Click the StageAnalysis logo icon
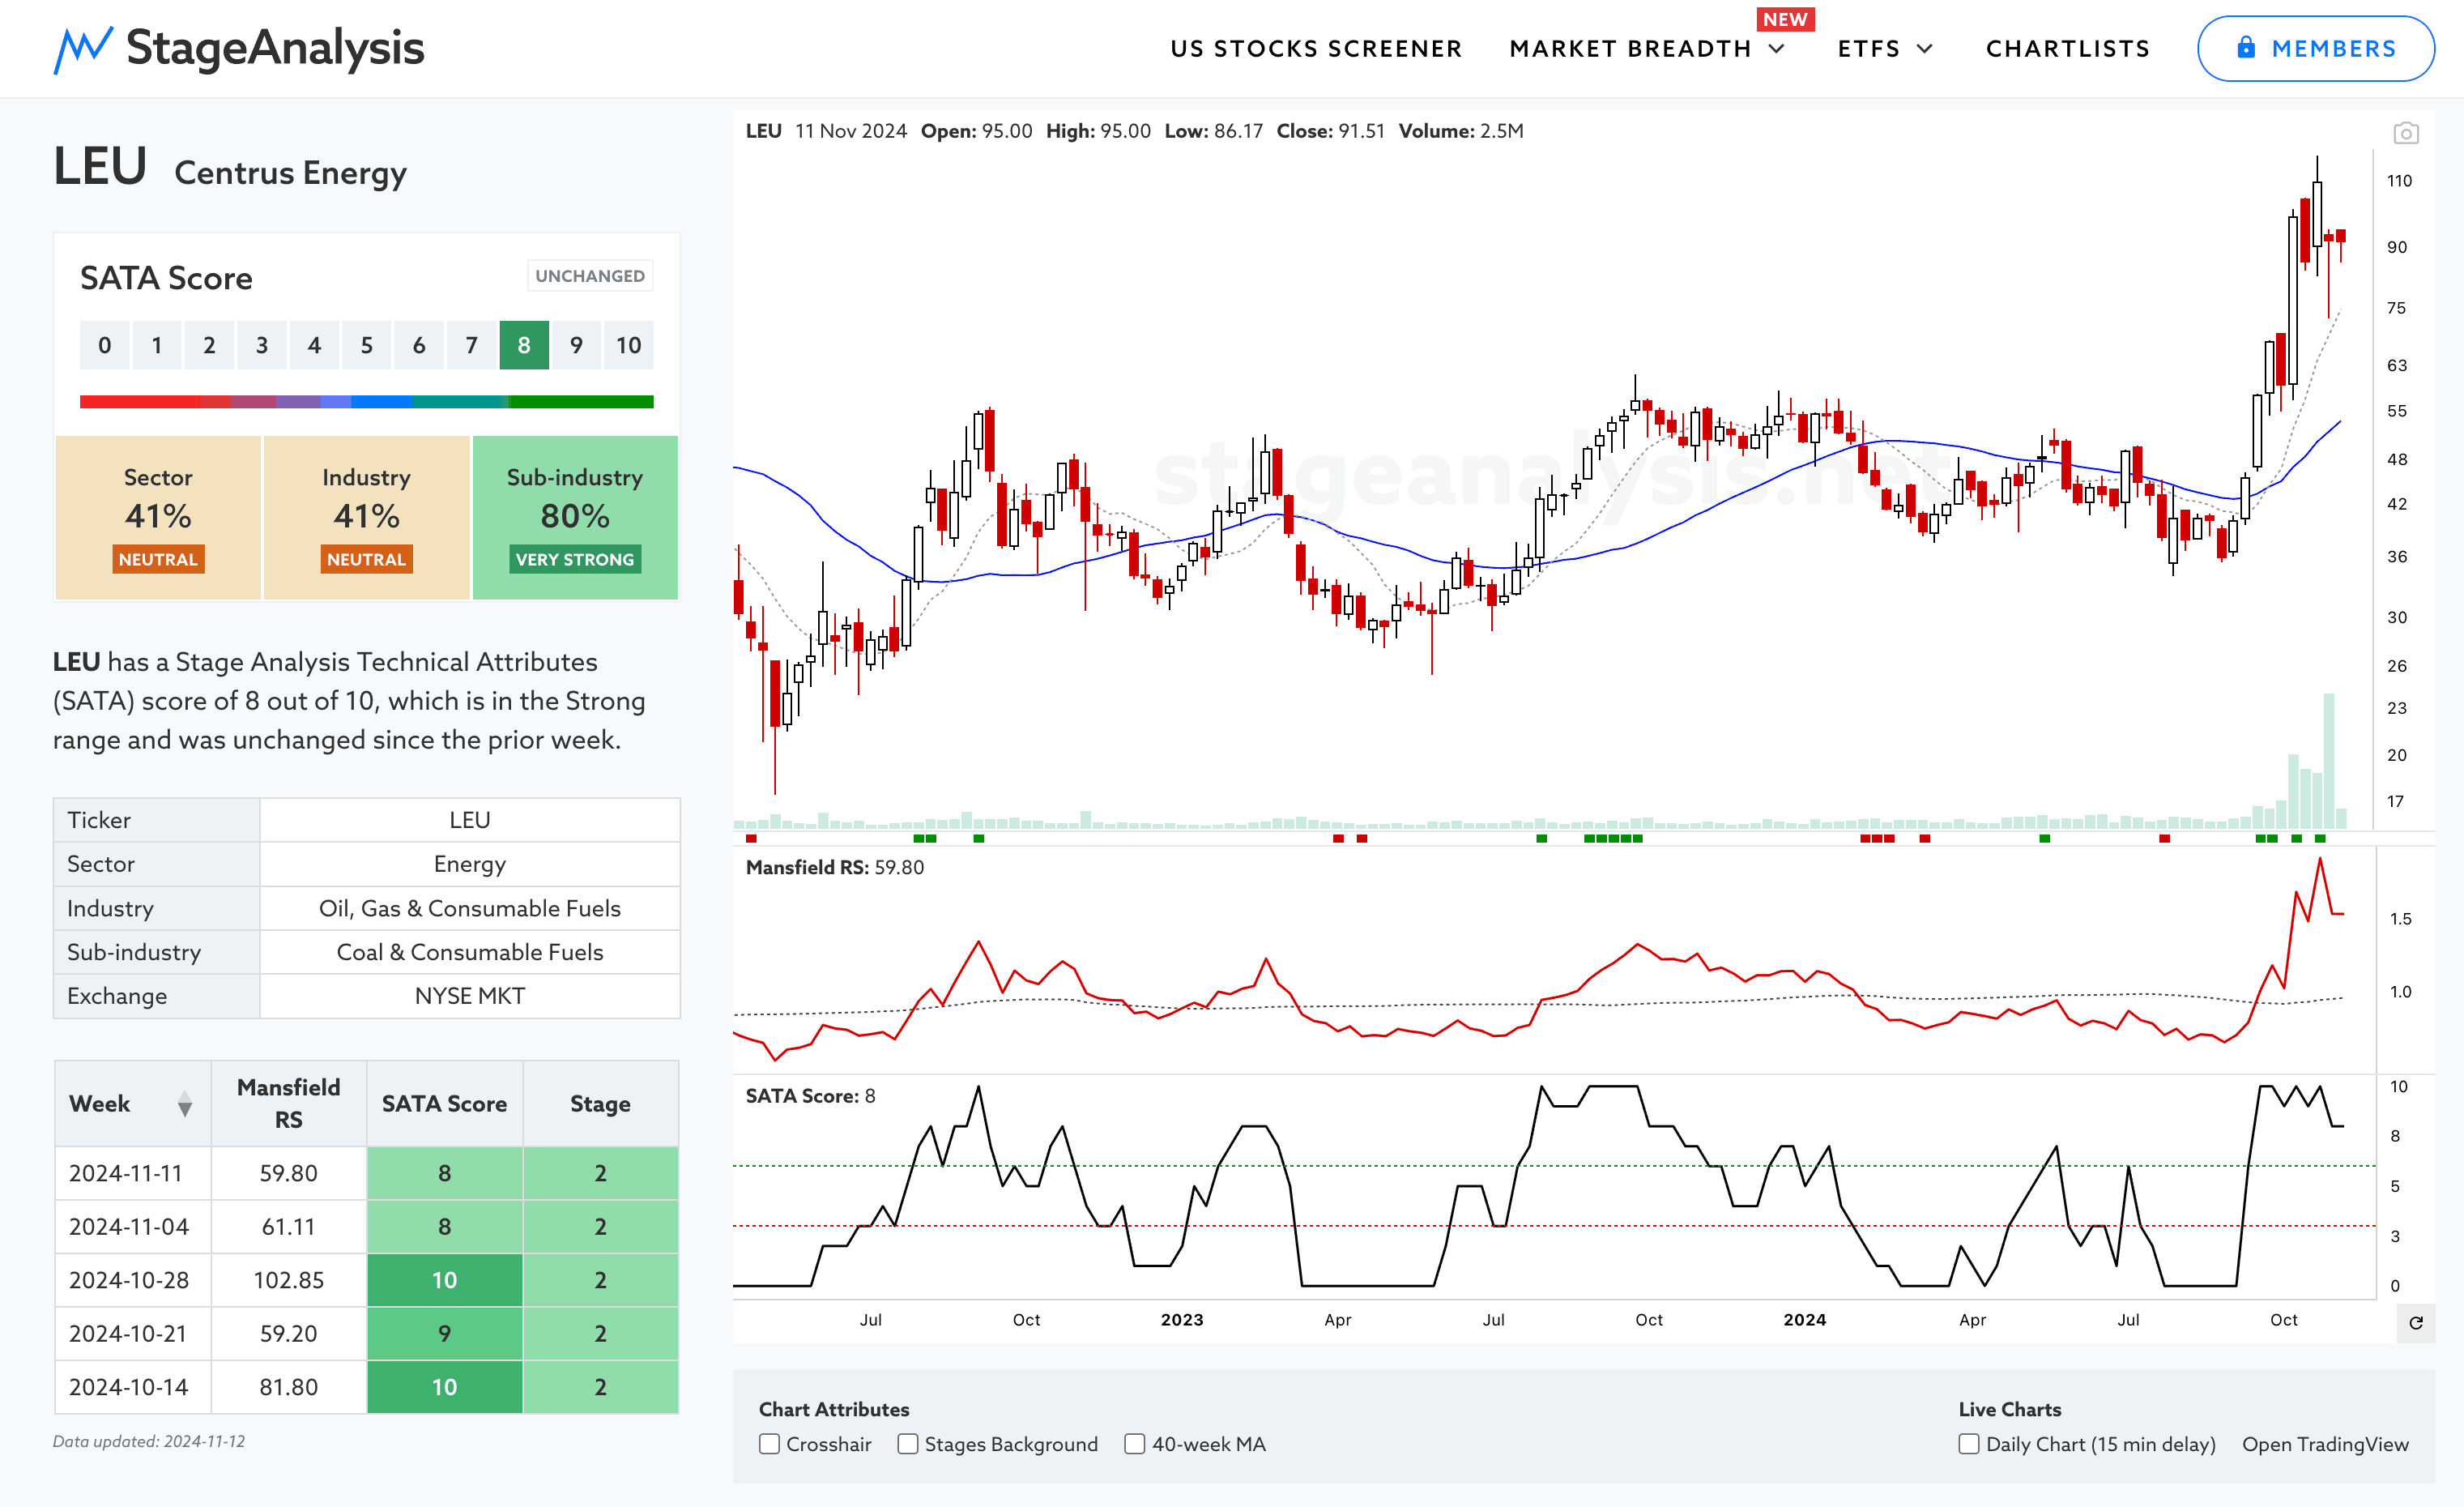2464x1507 pixels. pyautogui.click(x=83, y=49)
